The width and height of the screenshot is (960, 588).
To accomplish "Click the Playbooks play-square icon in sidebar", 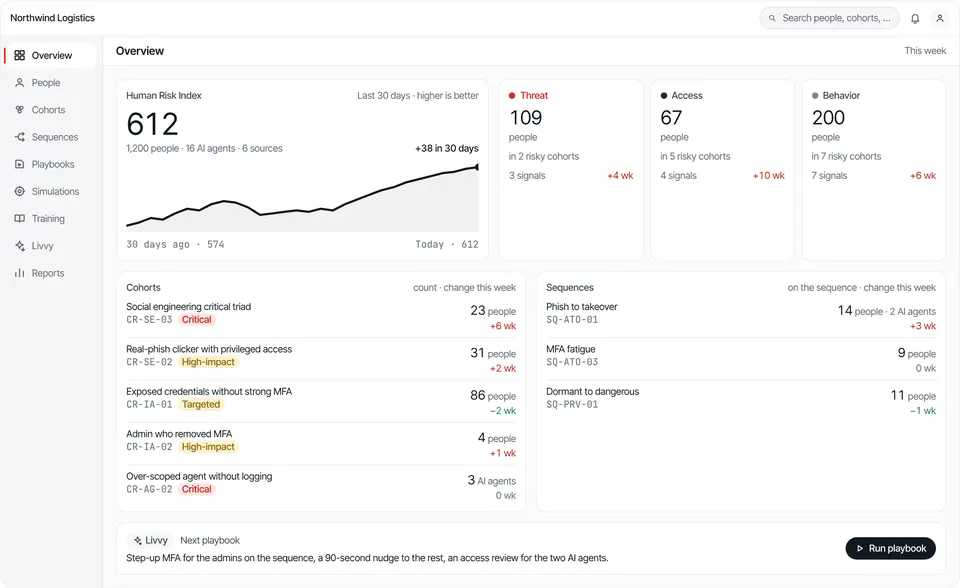I will click(20, 164).
